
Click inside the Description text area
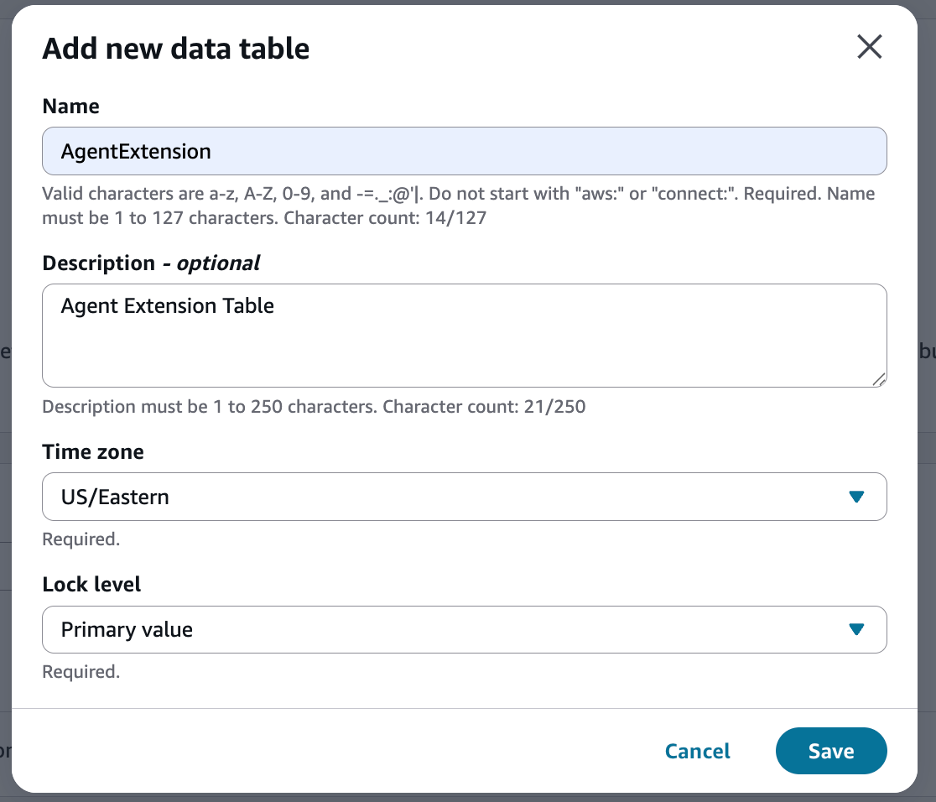tap(464, 335)
